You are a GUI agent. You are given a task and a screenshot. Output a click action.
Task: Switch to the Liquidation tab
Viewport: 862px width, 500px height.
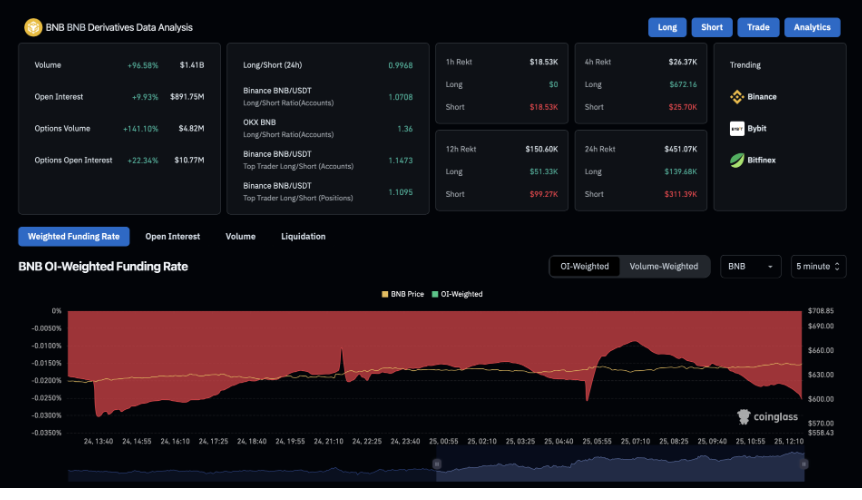[x=303, y=236]
